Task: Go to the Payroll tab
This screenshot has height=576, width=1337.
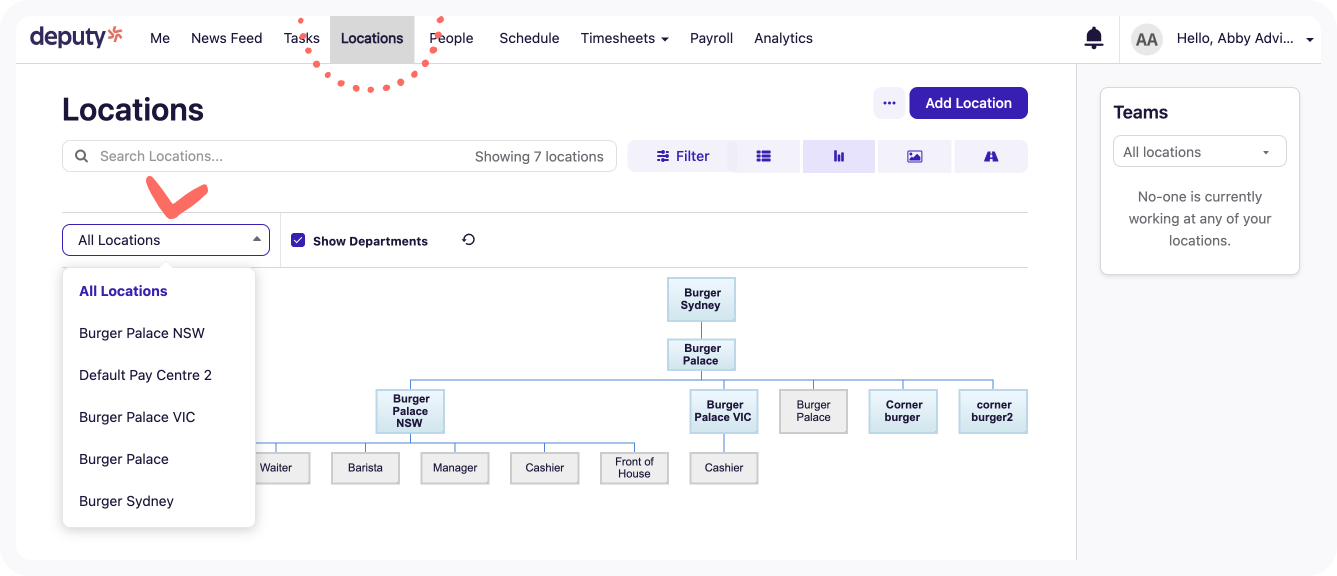Action: point(711,38)
